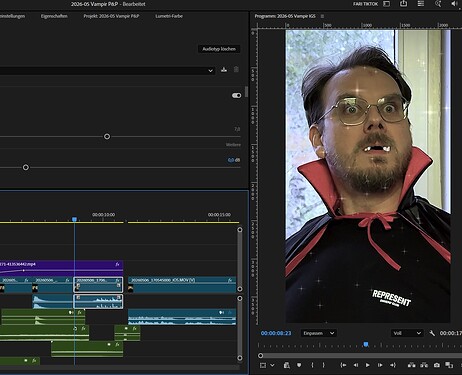Click the Quick Export share icon
The image size is (462, 375).
click(x=403, y=4)
